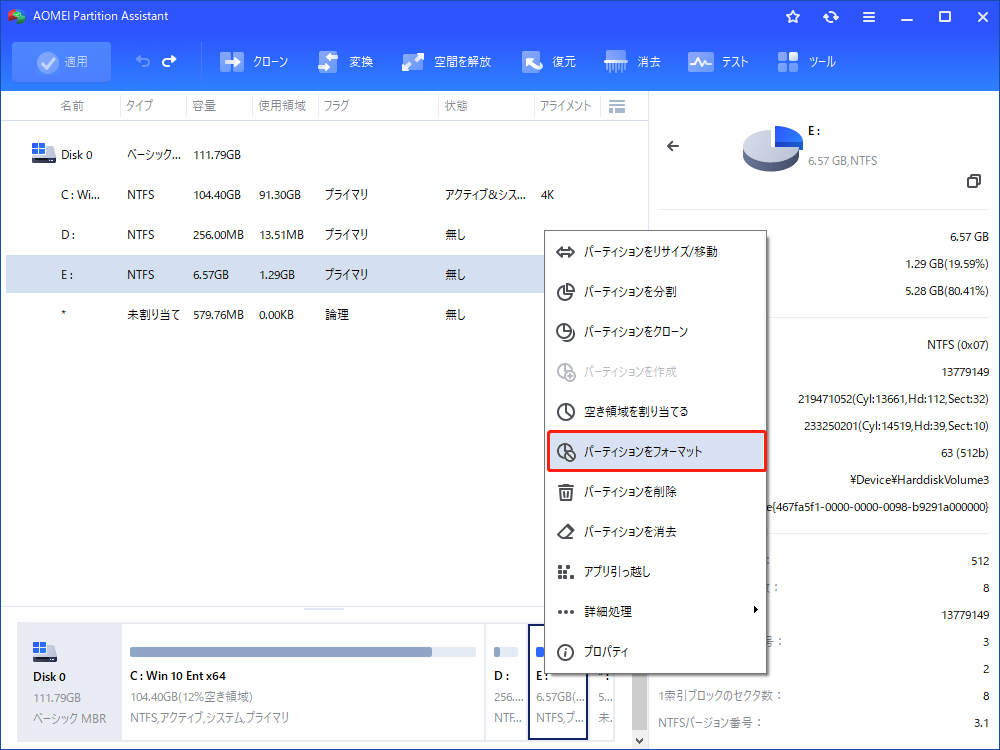
Task: Select パーティションを分割 menu item
Action: 656,291
